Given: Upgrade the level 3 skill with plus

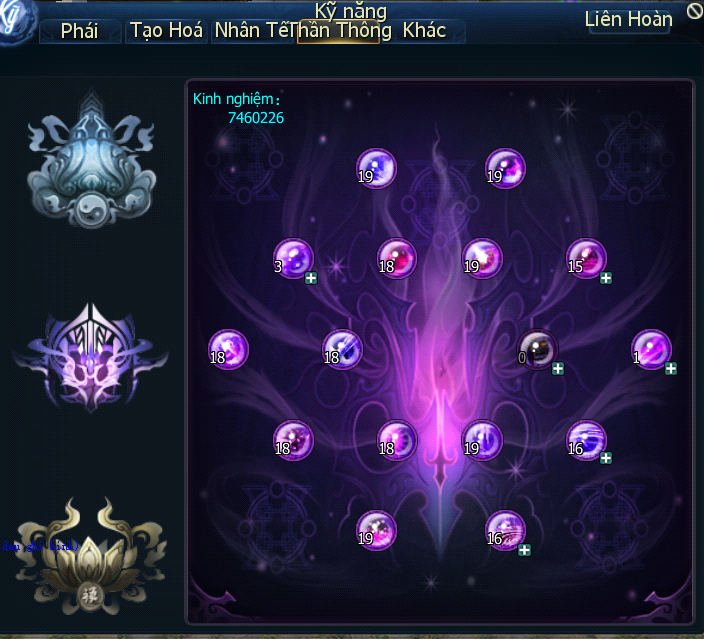Looking at the screenshot, I should 311,278.
